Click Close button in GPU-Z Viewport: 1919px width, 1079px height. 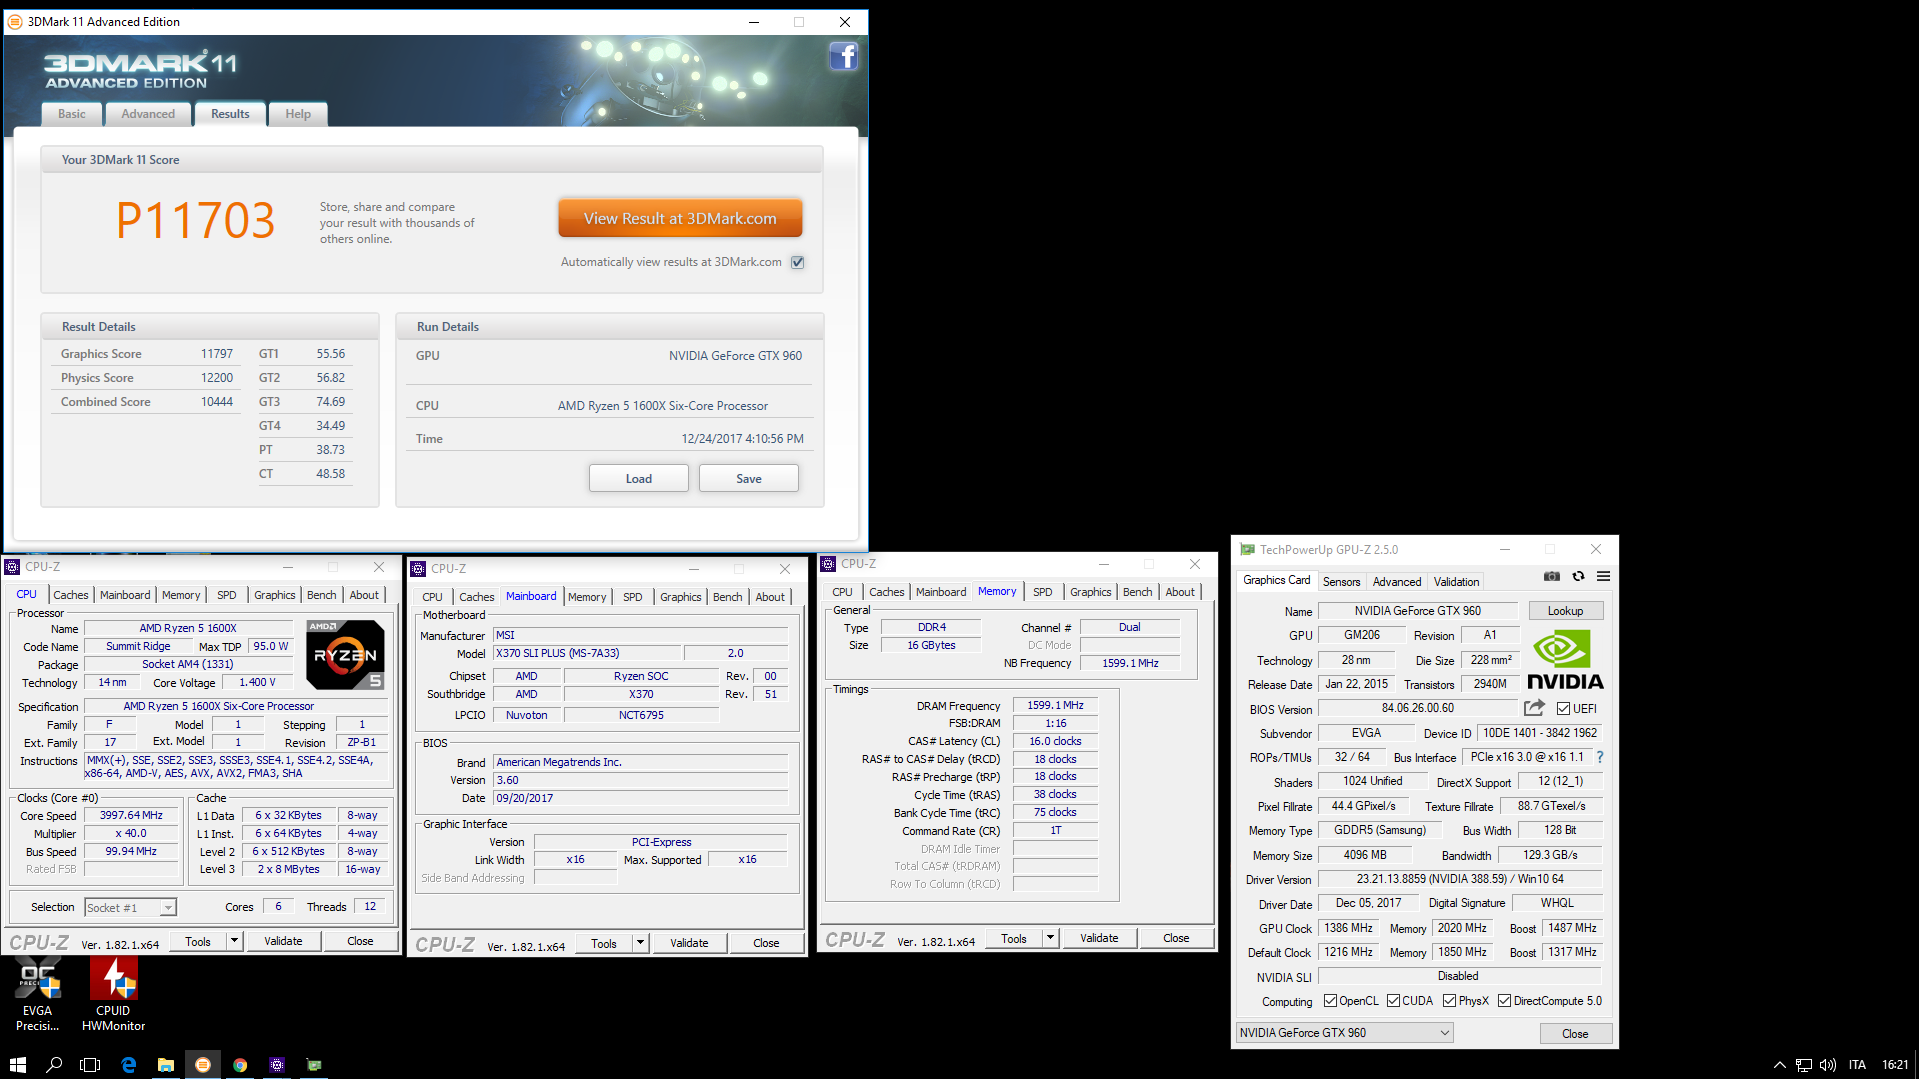coord(1575,1033)
